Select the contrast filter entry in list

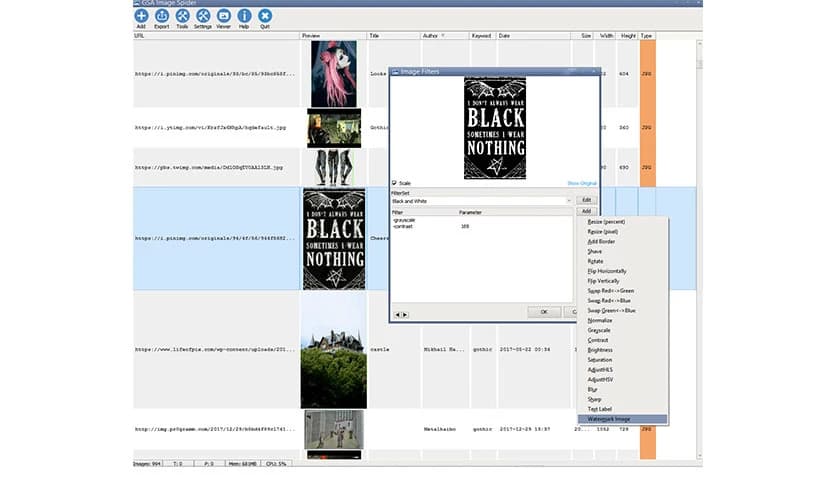[x=404, y=227]
